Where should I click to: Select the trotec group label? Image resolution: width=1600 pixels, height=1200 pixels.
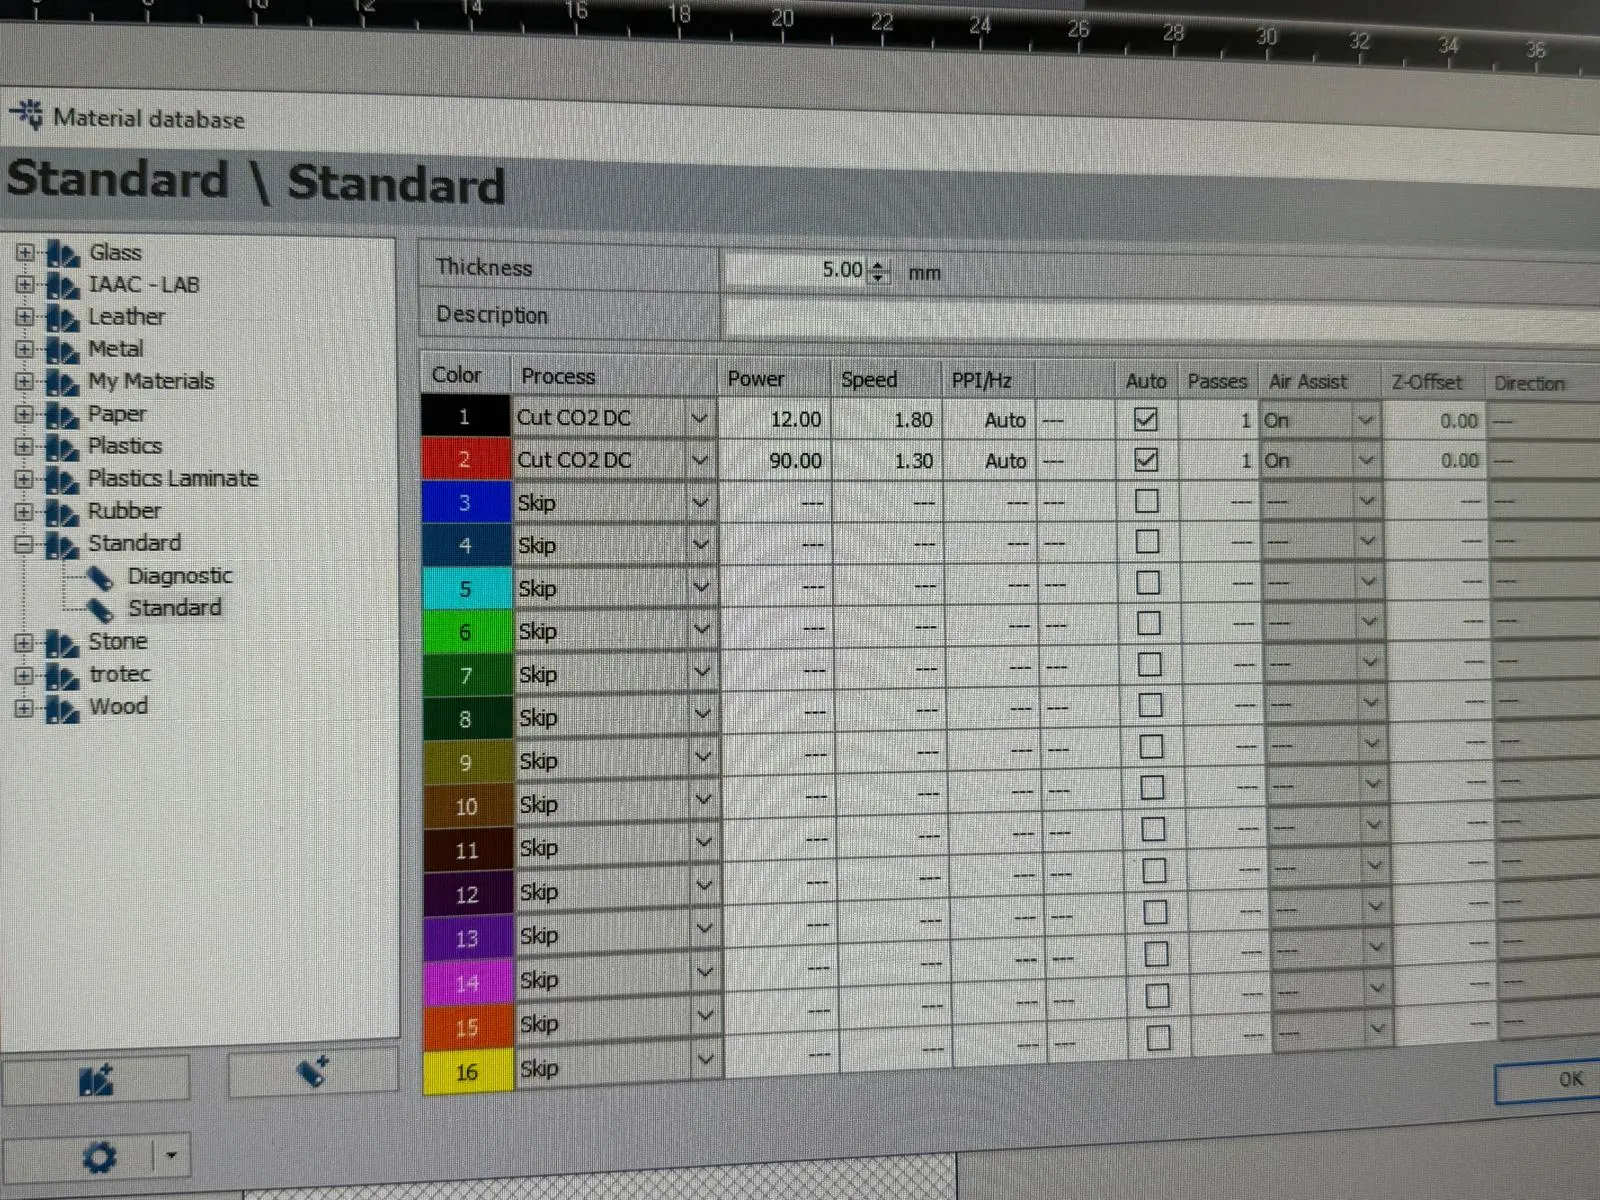point(119,675)
